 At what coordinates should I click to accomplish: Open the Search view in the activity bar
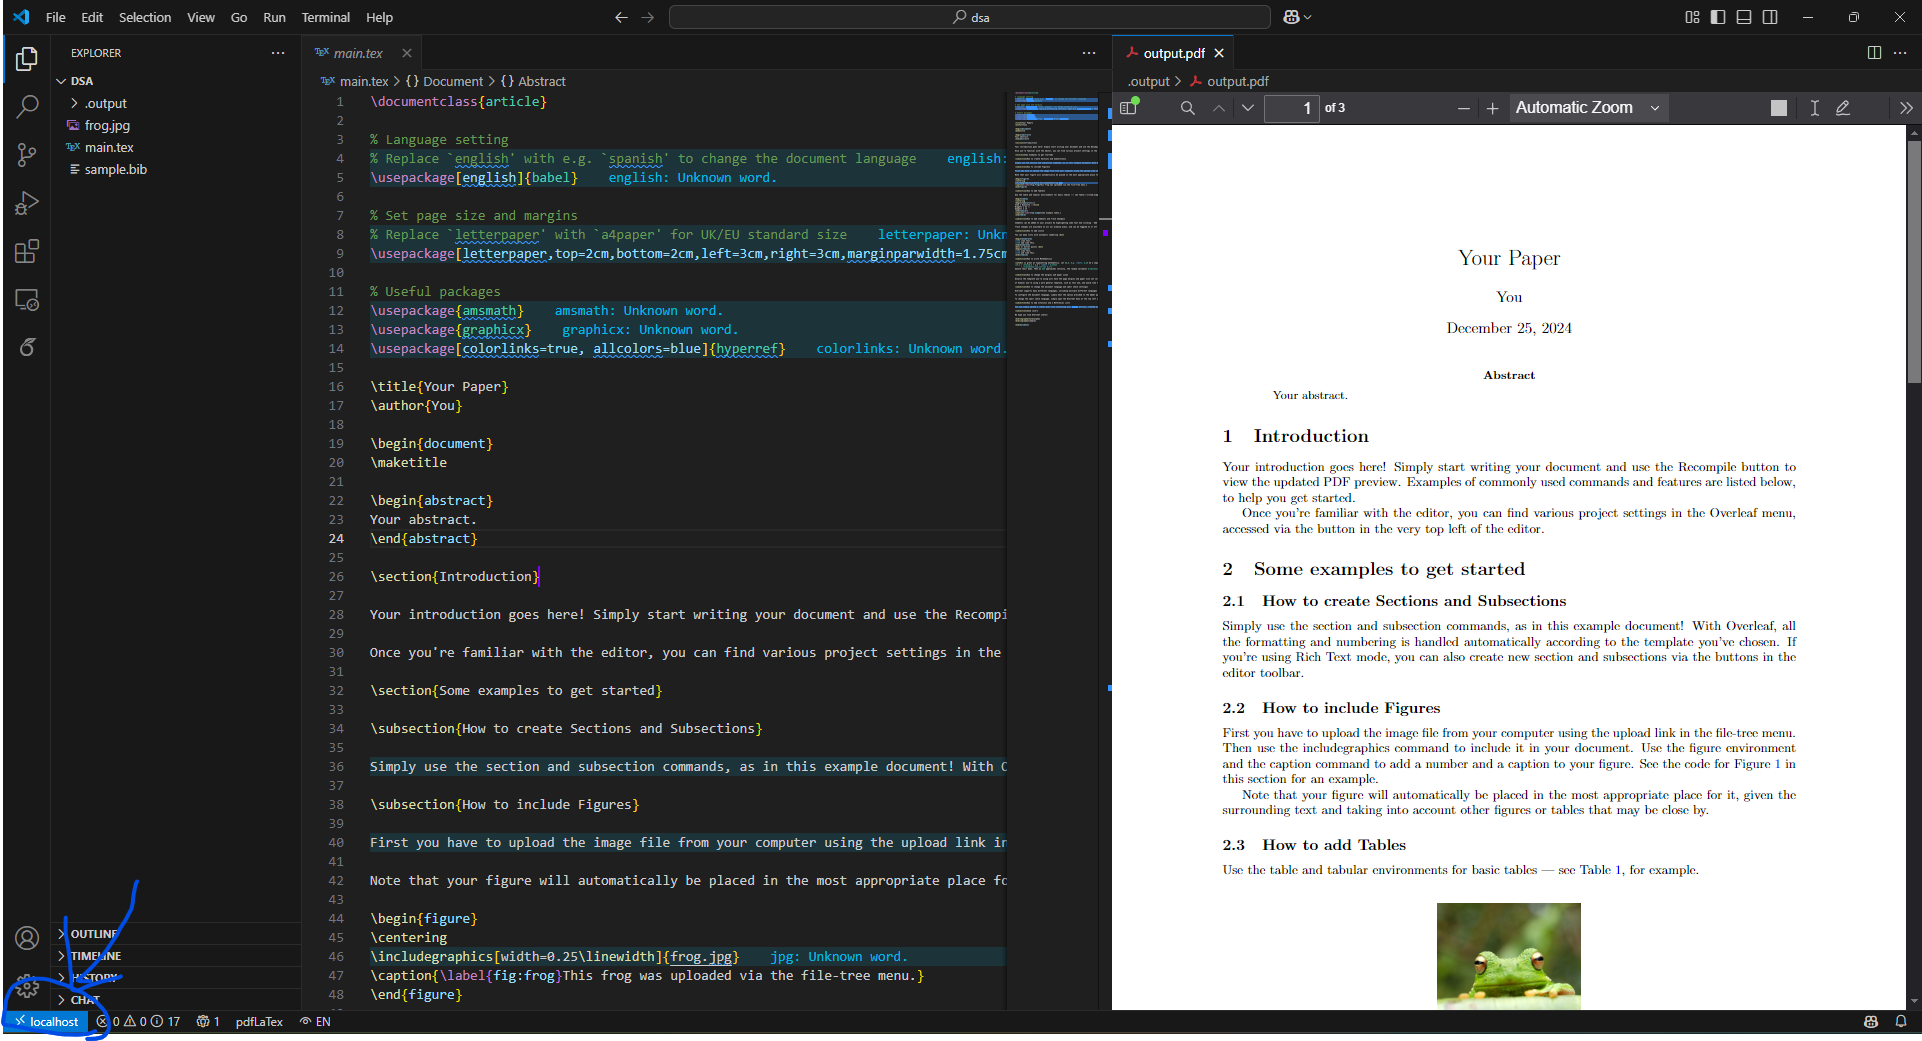coord(27,105)
